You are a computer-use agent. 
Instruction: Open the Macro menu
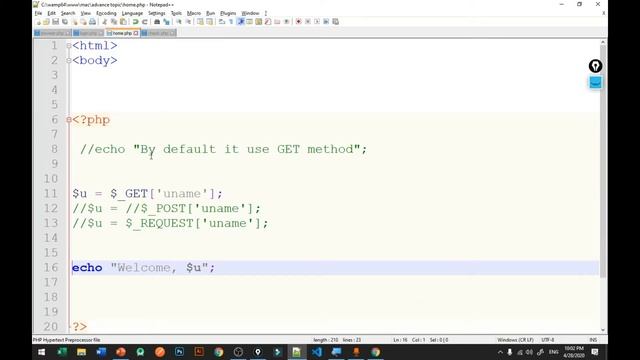194,13
